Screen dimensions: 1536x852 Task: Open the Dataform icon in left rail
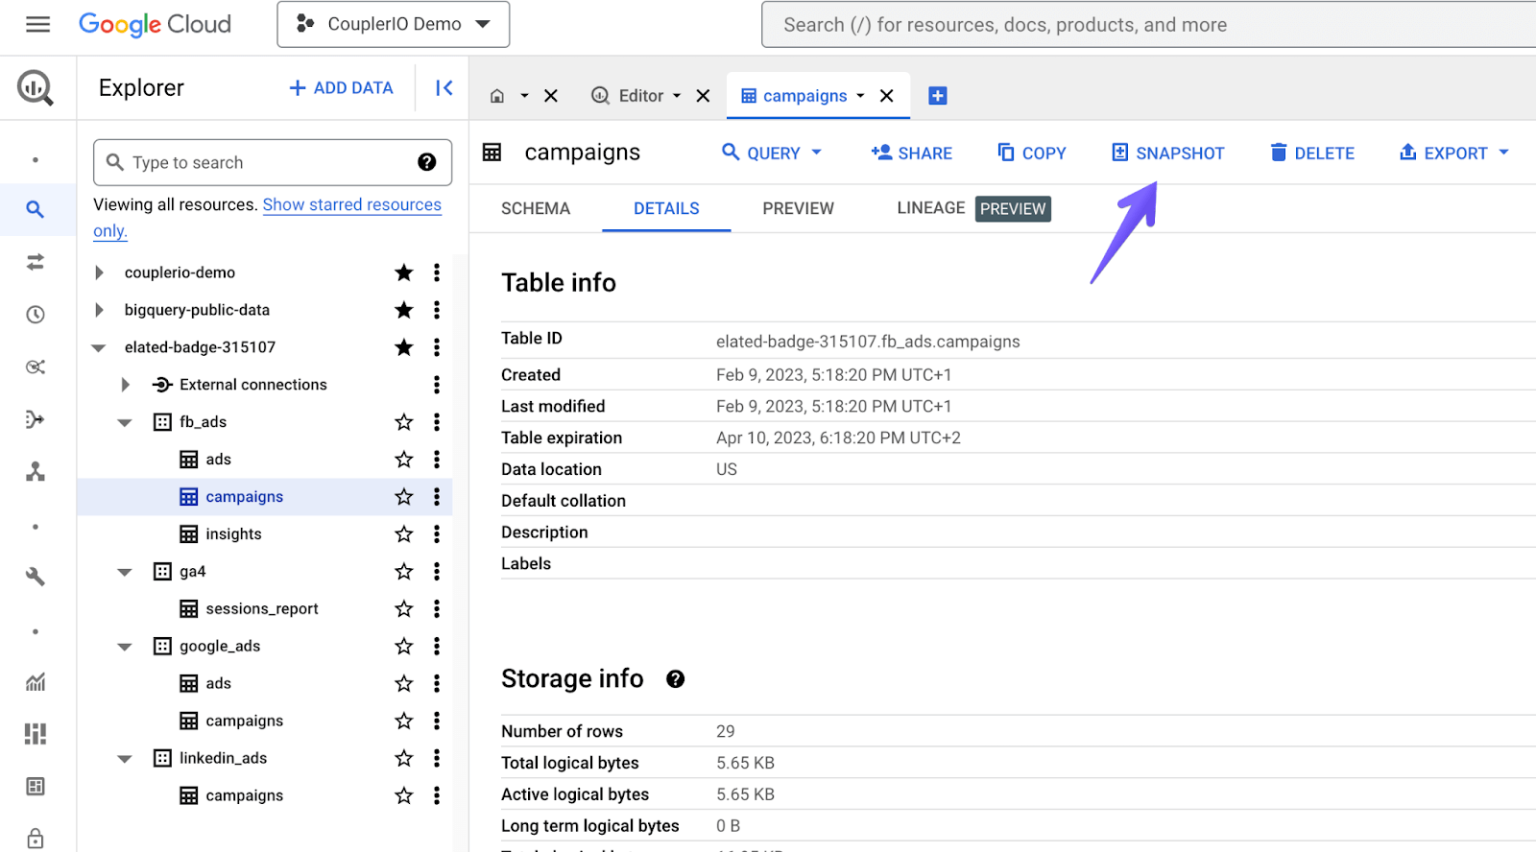(x=35, y=419)
